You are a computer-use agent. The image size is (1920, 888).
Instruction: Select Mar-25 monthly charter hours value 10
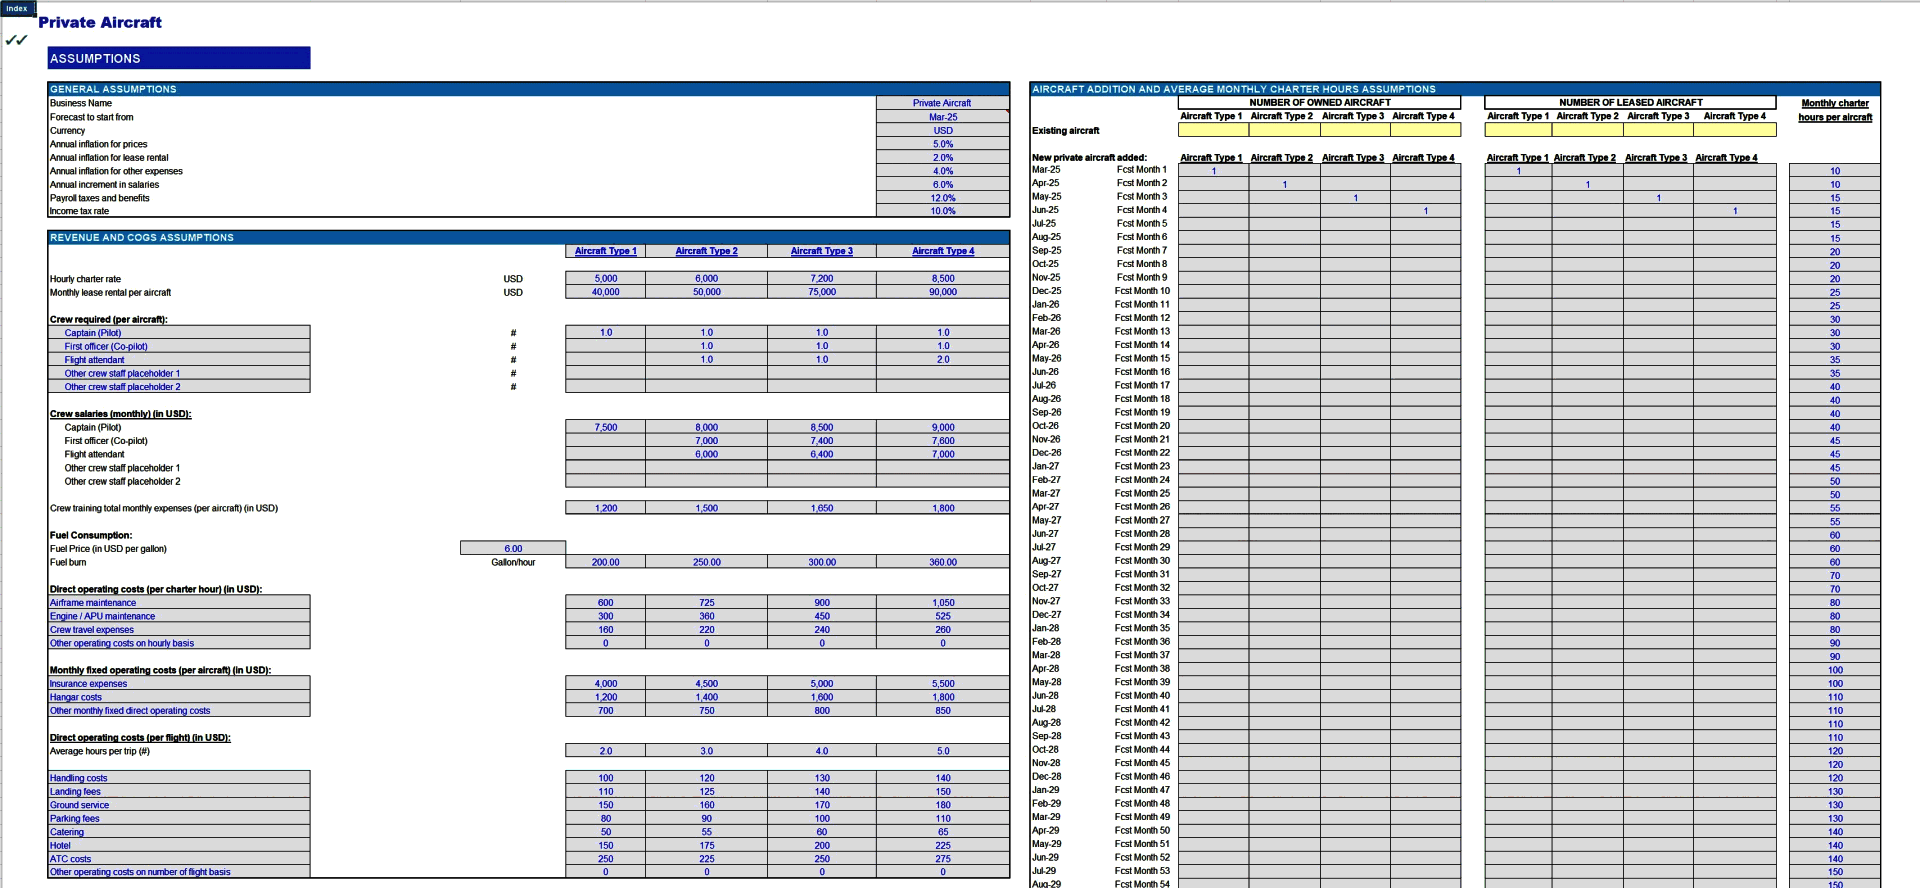(1834, 171)
